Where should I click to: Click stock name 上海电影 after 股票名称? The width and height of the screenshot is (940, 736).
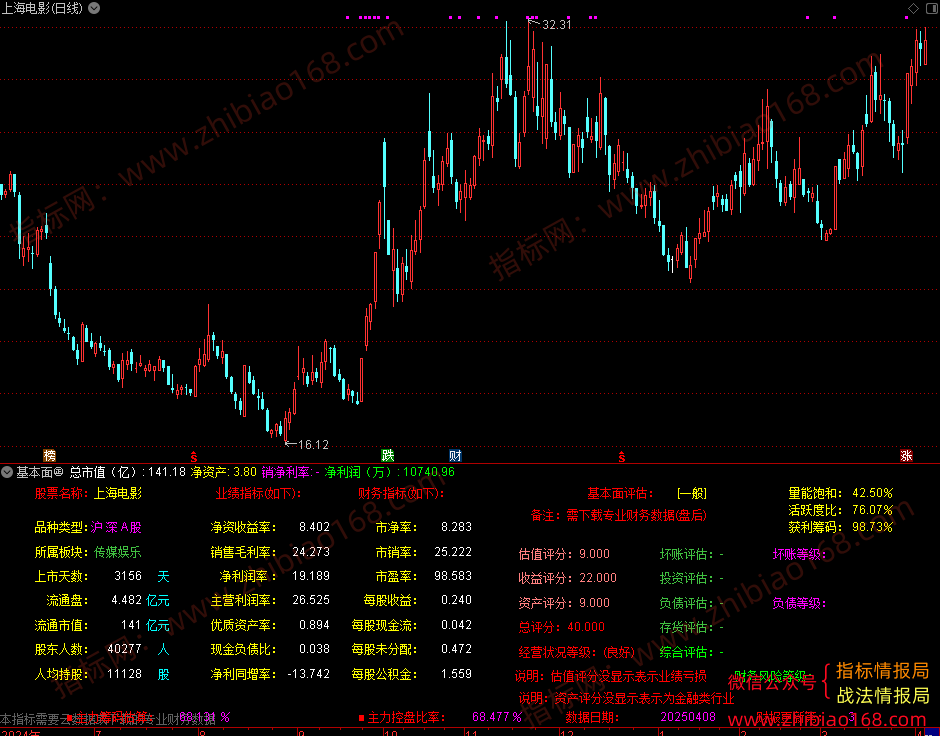(x=118, y=493)
